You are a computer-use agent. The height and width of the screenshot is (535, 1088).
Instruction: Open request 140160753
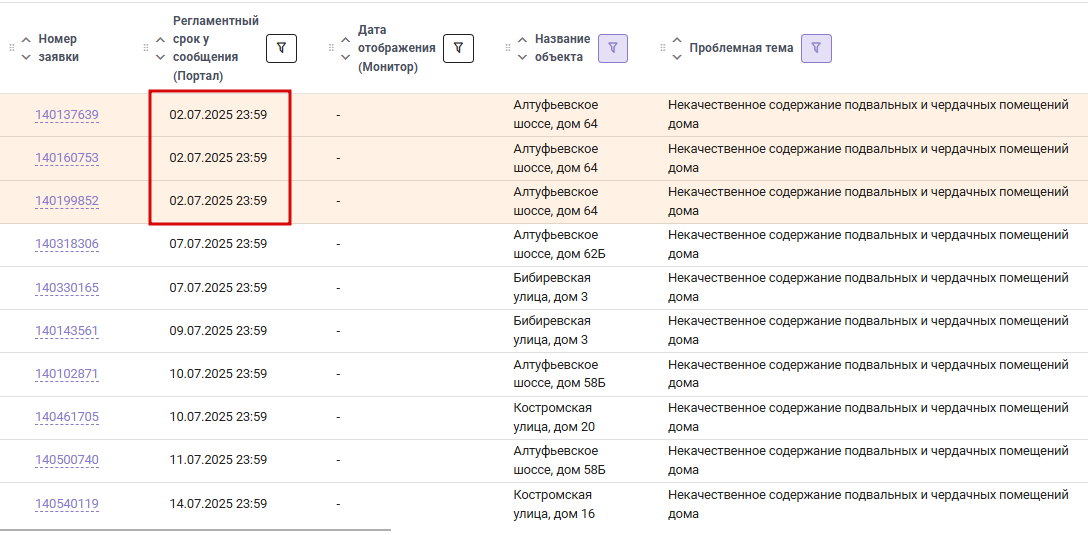coord(67,158)
